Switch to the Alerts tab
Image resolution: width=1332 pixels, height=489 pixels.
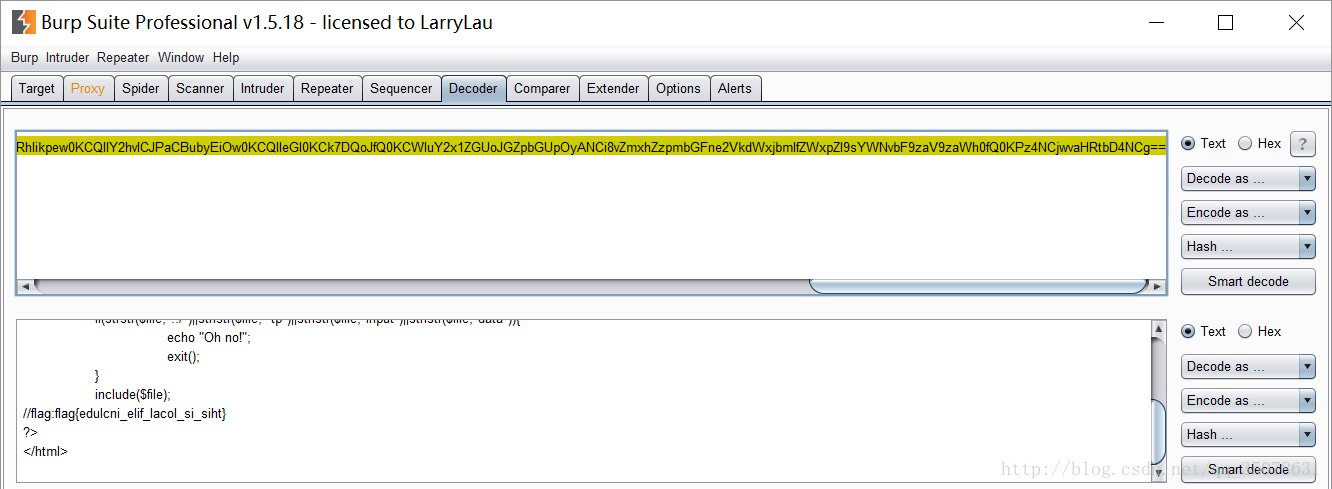735,88
